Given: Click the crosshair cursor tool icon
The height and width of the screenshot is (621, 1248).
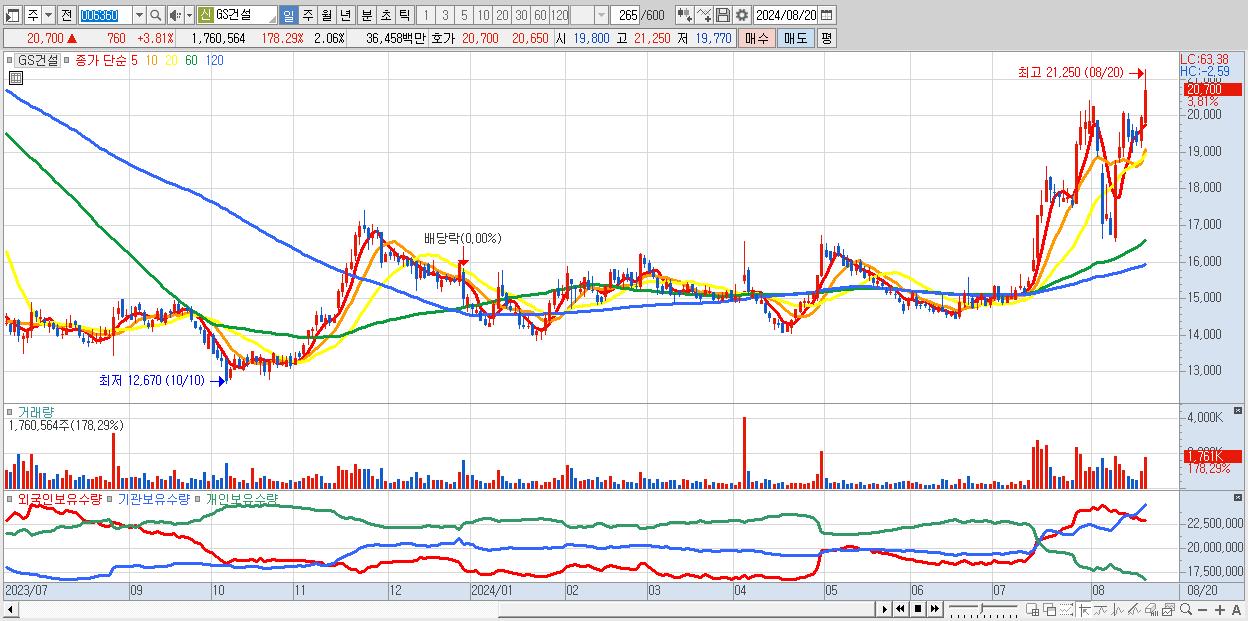Looking at the screenshot, I should 1084,609.
